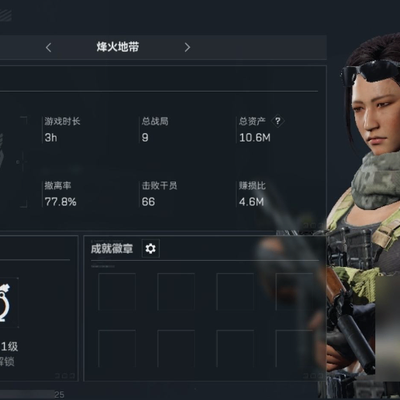This screenshot has height=400, width=400.
Task: Select second badge slot in top row
Action: coord(176,292)
